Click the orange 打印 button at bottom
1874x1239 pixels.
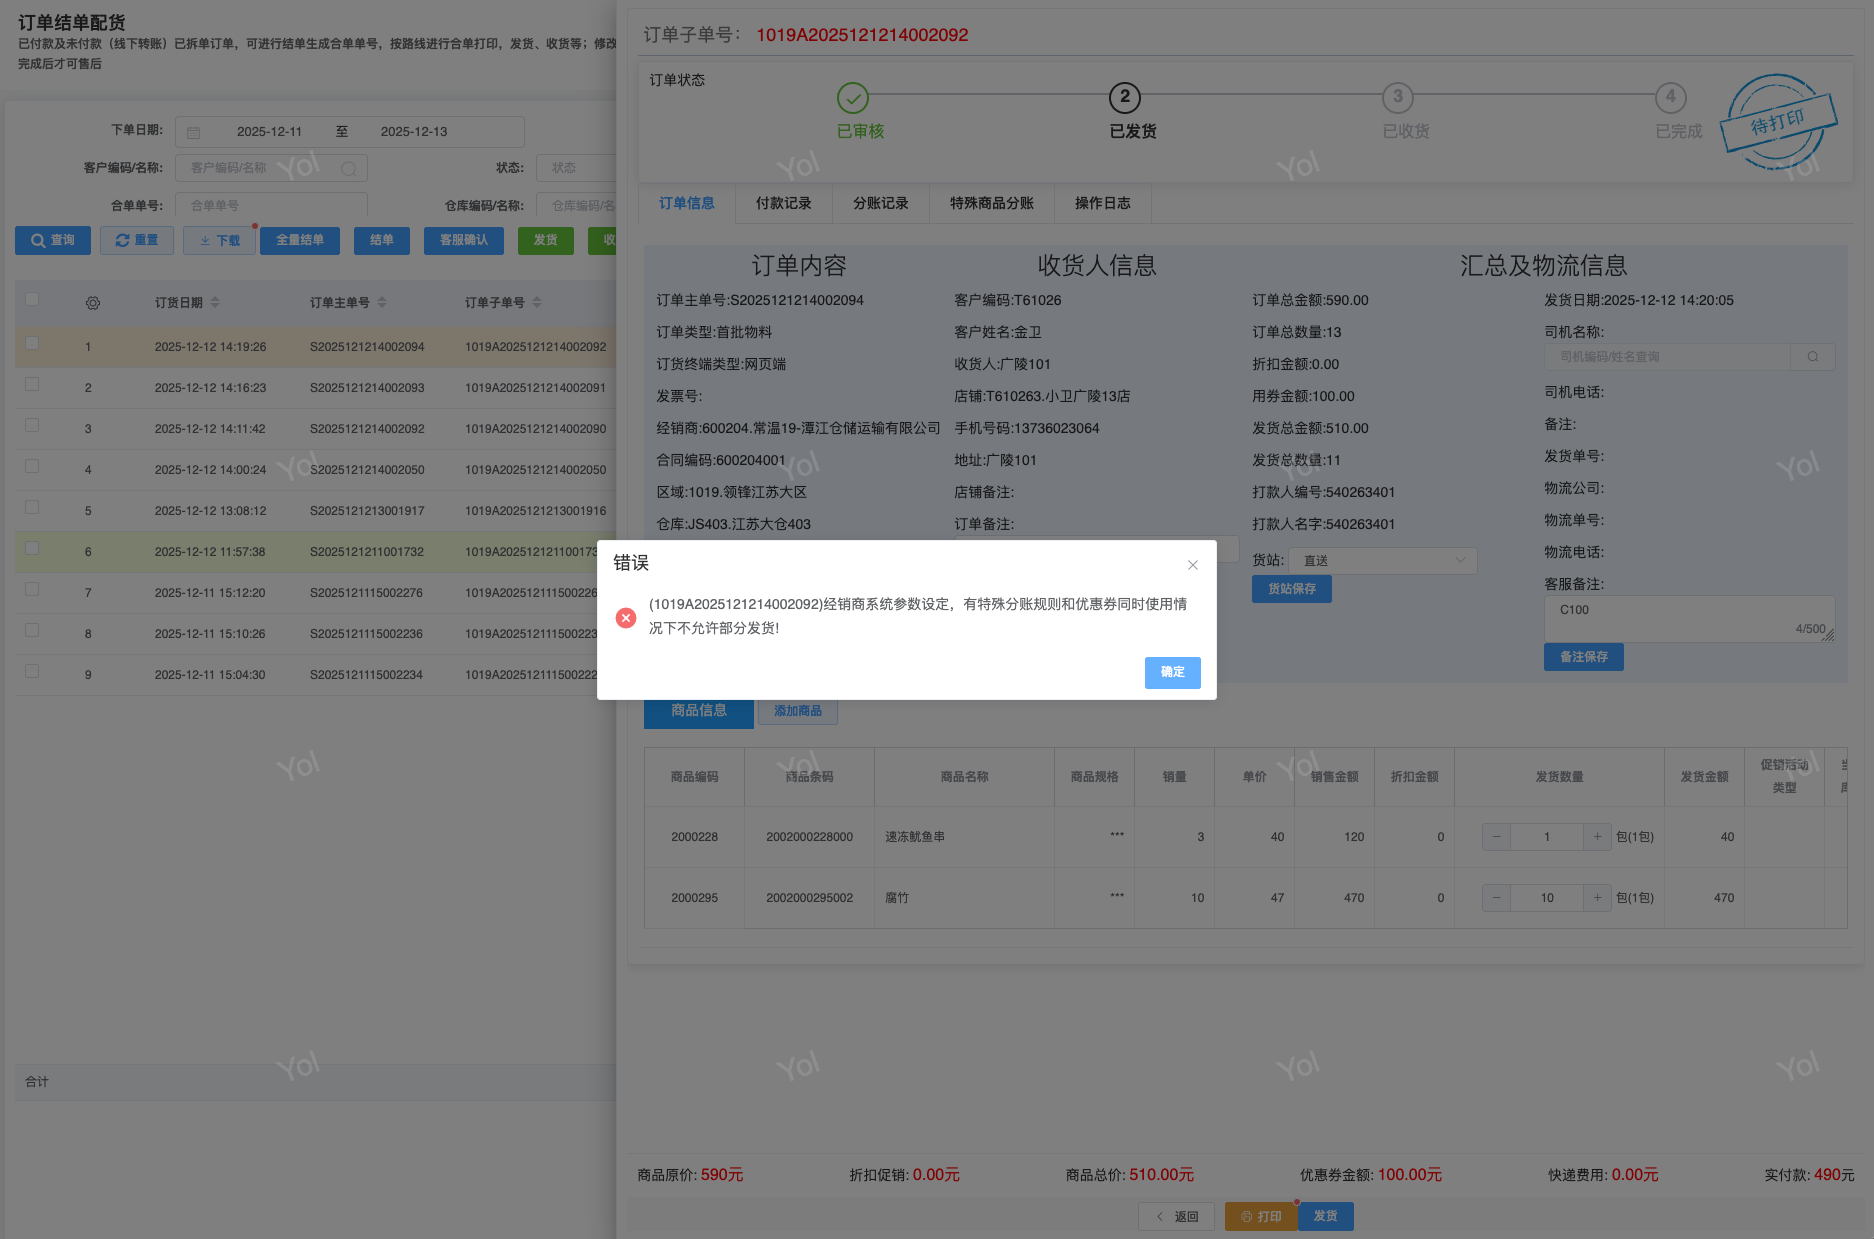[x=1261, y=1216]
